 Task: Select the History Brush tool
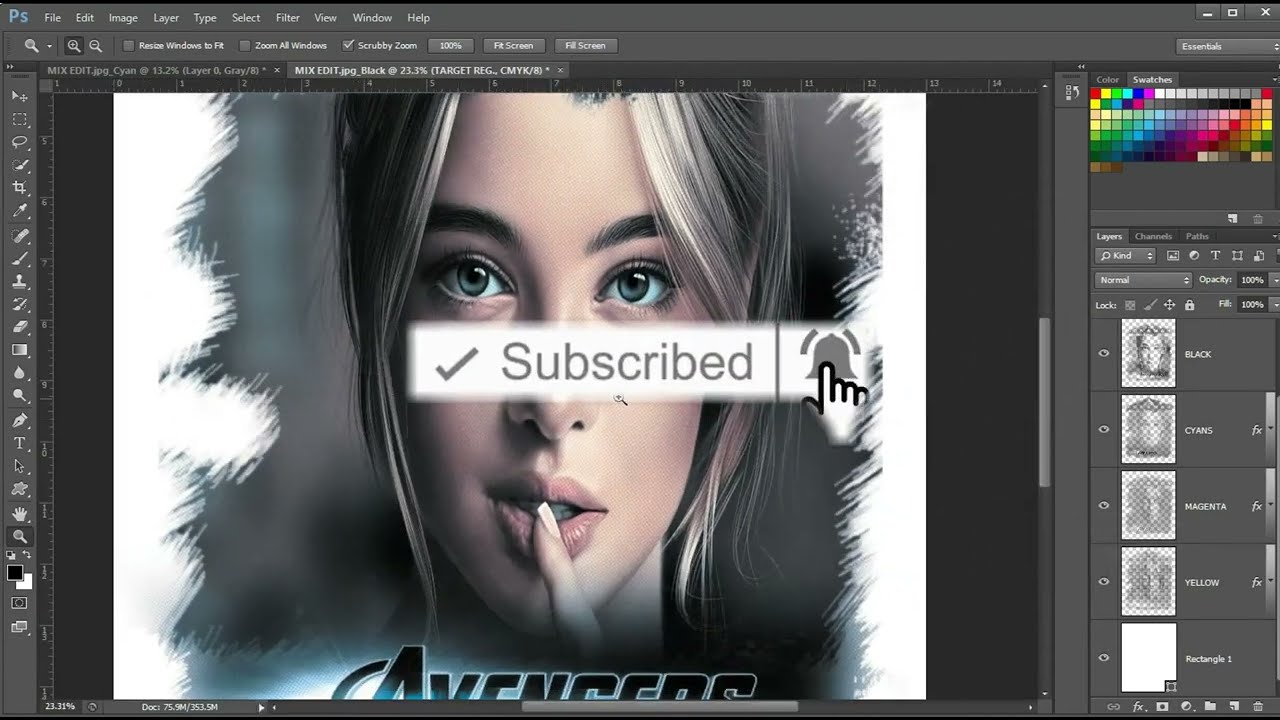[19, 304]
